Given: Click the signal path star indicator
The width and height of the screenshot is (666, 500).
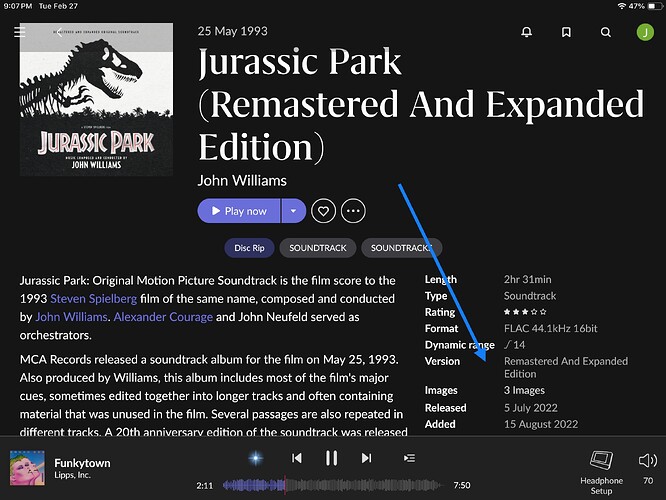Looking at the screenshot, I should point(257,458).
